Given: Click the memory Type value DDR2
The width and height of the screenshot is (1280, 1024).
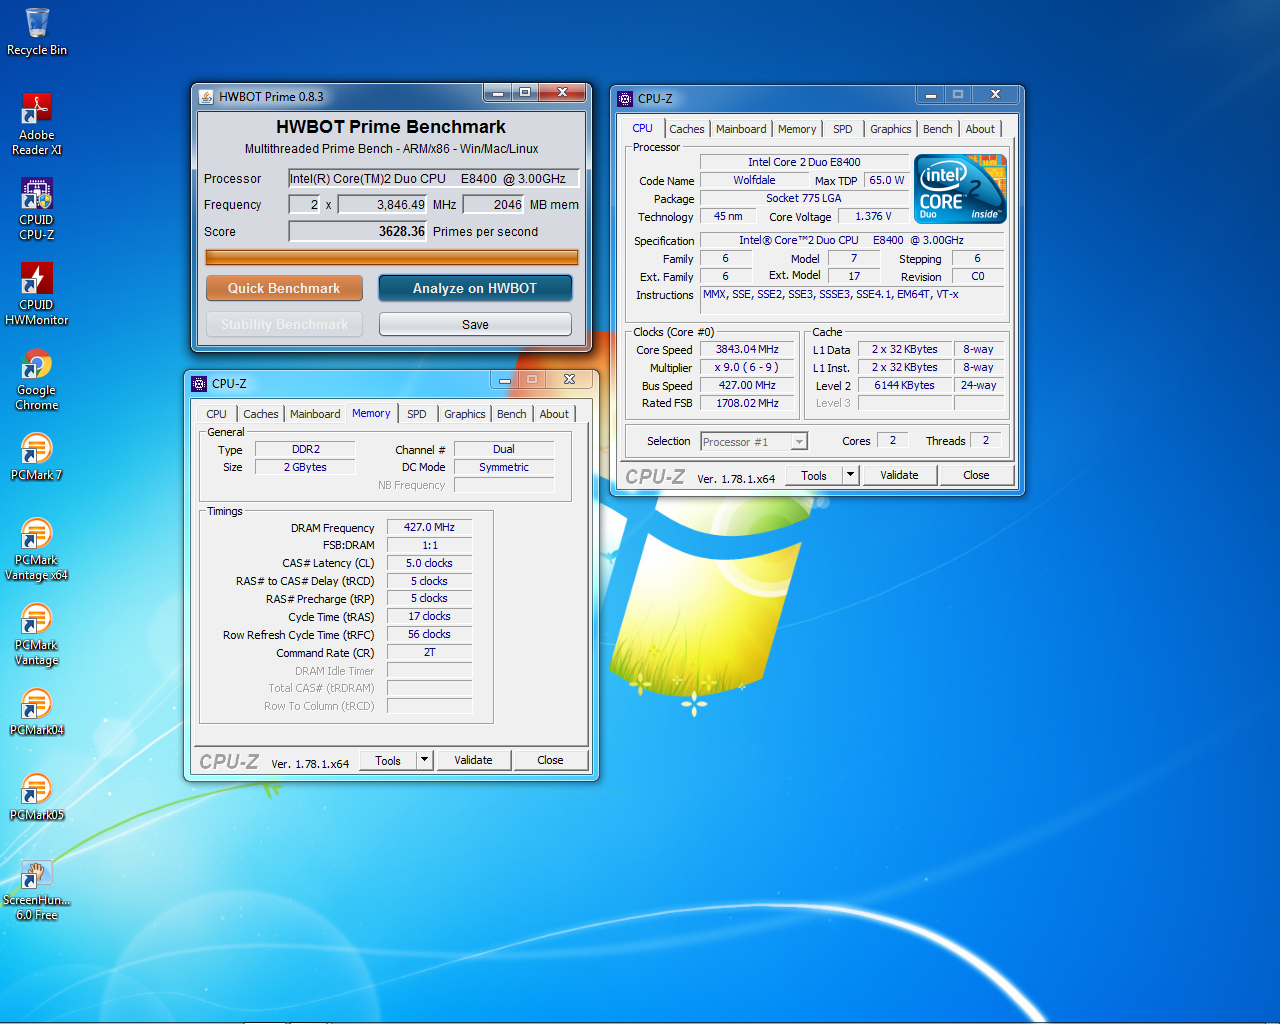Looking at the screenshot, I should pos(305,449).
